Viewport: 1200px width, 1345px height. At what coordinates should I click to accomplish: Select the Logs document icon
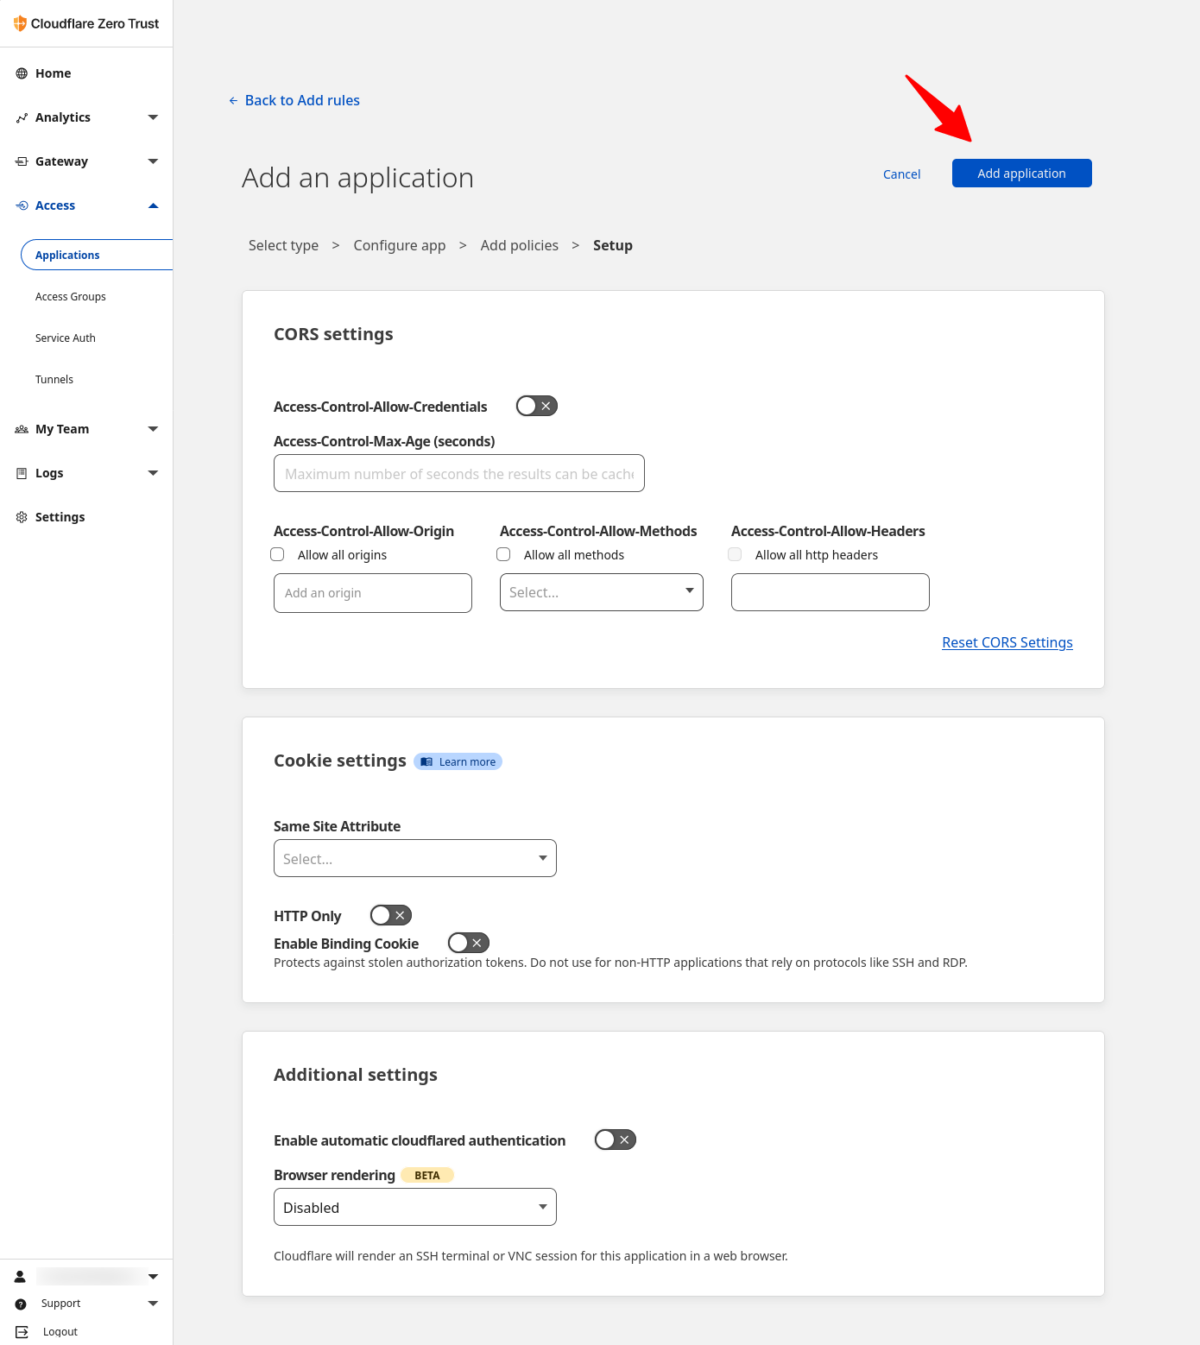pyautogui.click(x=21, y=472)
